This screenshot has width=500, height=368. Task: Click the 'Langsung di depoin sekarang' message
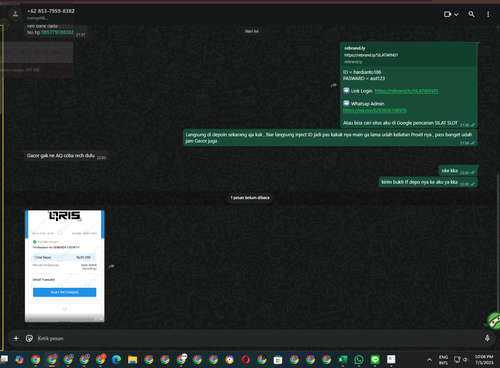pyautogui.click(x=329, y=138)
